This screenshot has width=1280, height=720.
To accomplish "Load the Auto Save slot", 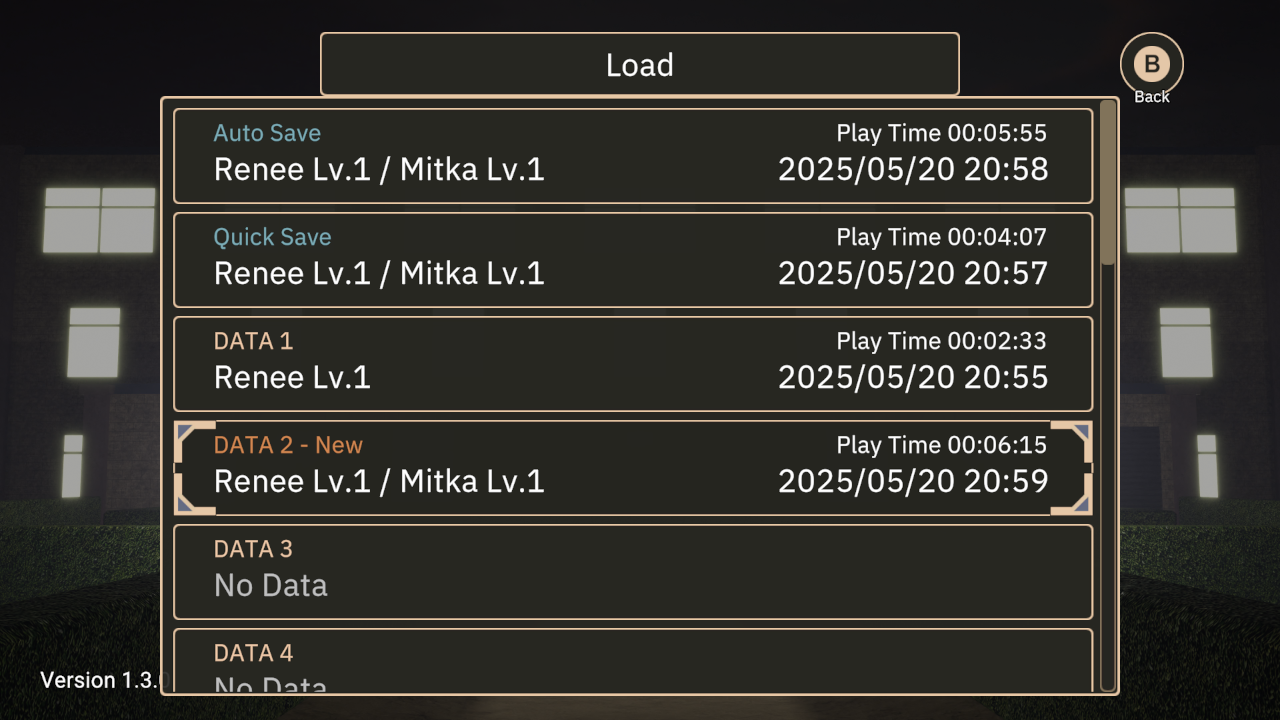I will pyautogui.click(x=633, y=156).
